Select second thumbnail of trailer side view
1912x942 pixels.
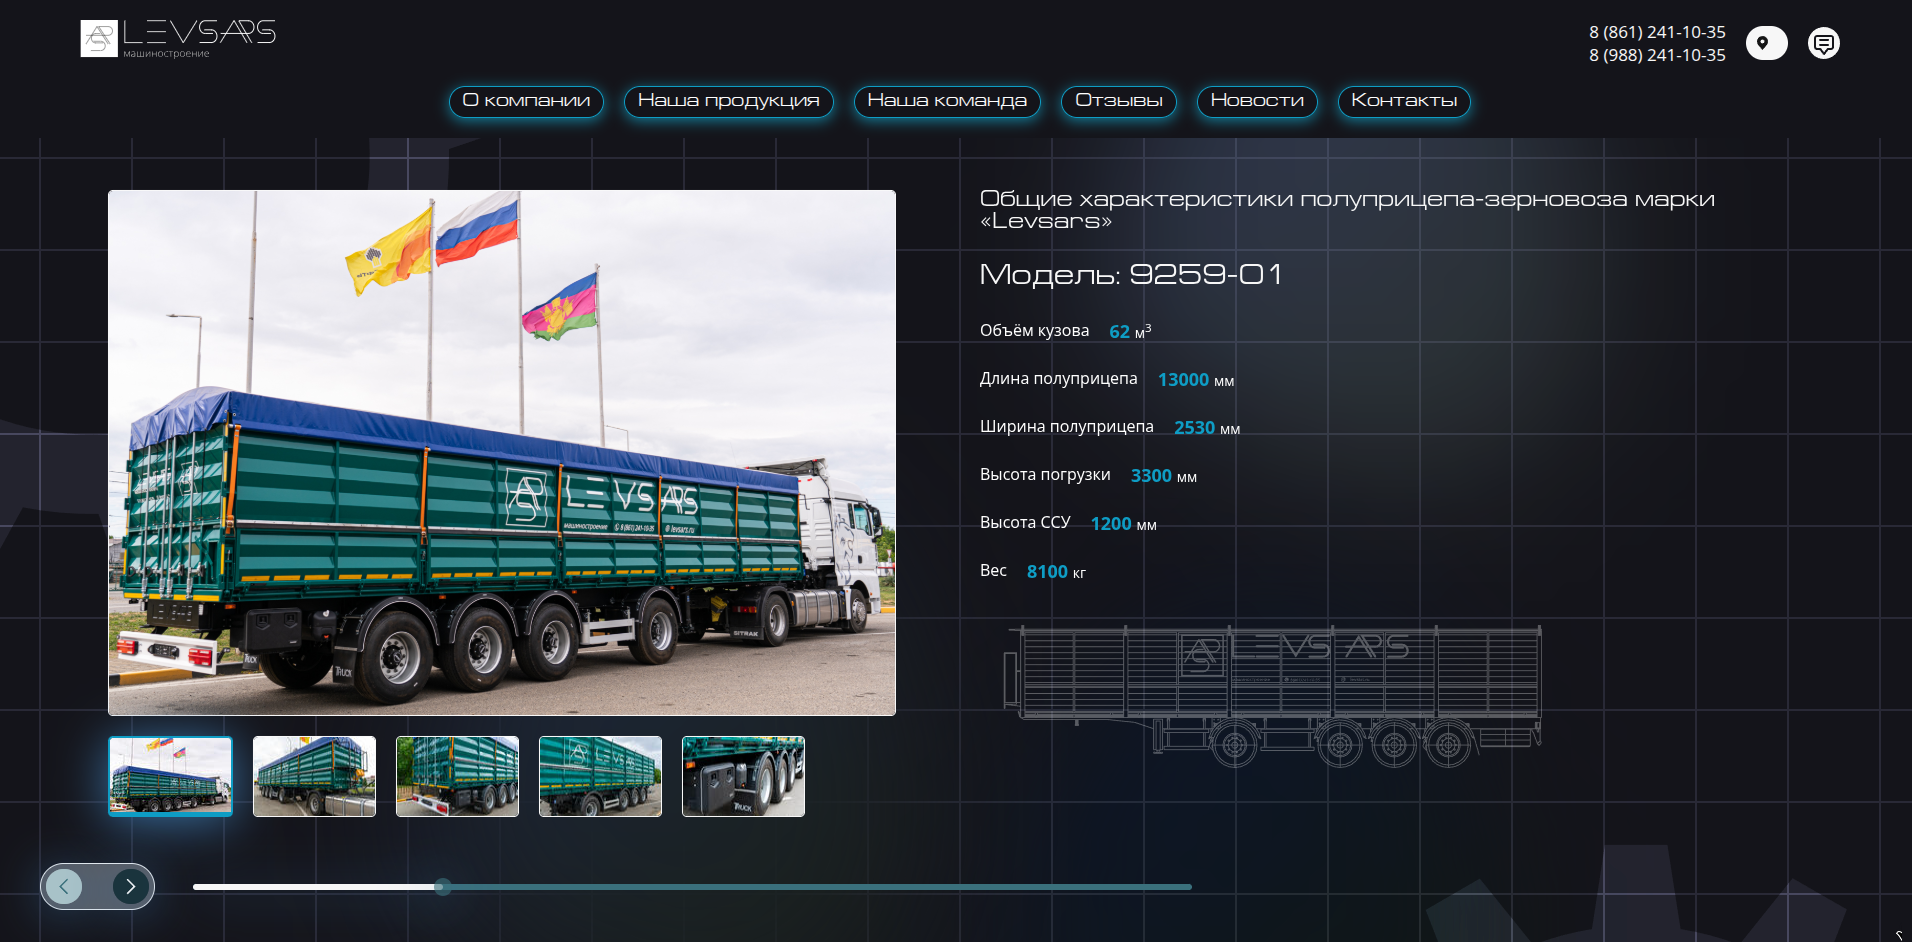pyautogui.click(x=314, y=777)
